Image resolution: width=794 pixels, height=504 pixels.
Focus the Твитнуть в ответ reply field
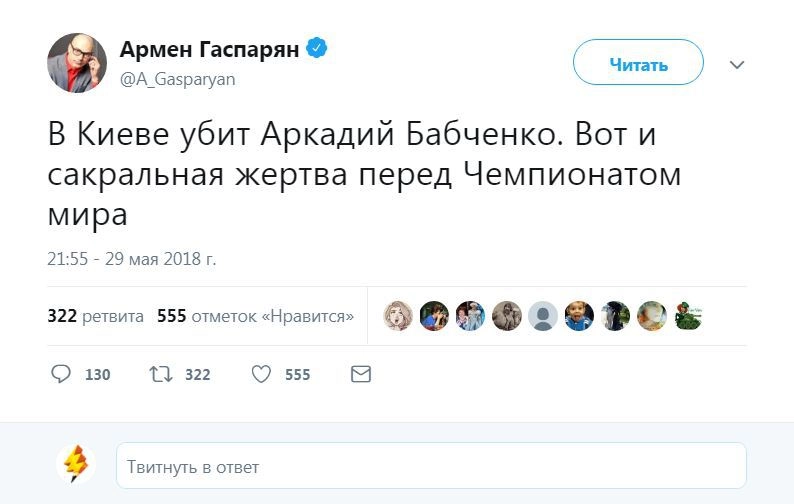pos(431,466)
